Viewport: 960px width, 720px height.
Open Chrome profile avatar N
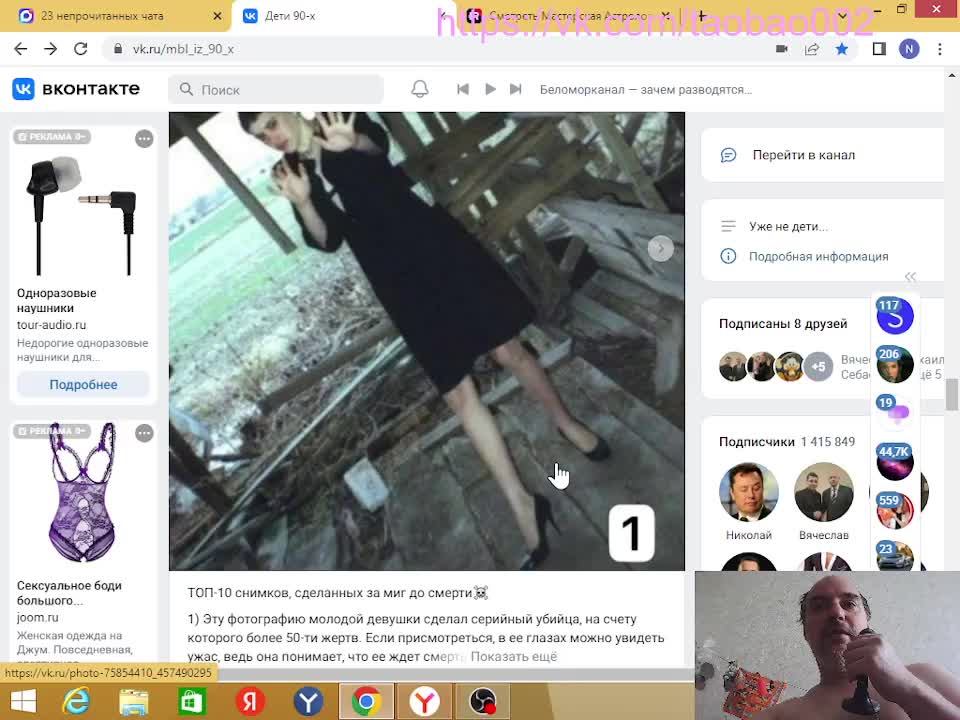coord(909,49)
